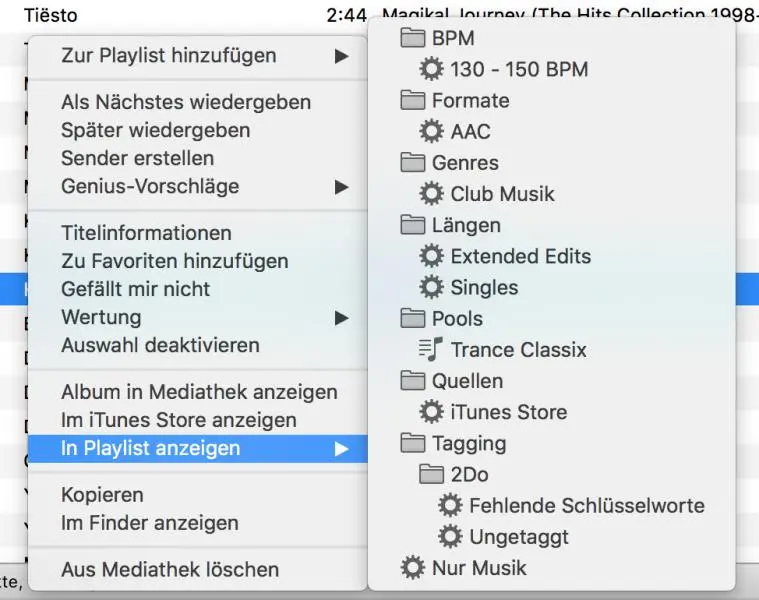759x600 pixels.
Task: Choose Zu Favoriten hinzufügen
Action: tap(174, 261)
